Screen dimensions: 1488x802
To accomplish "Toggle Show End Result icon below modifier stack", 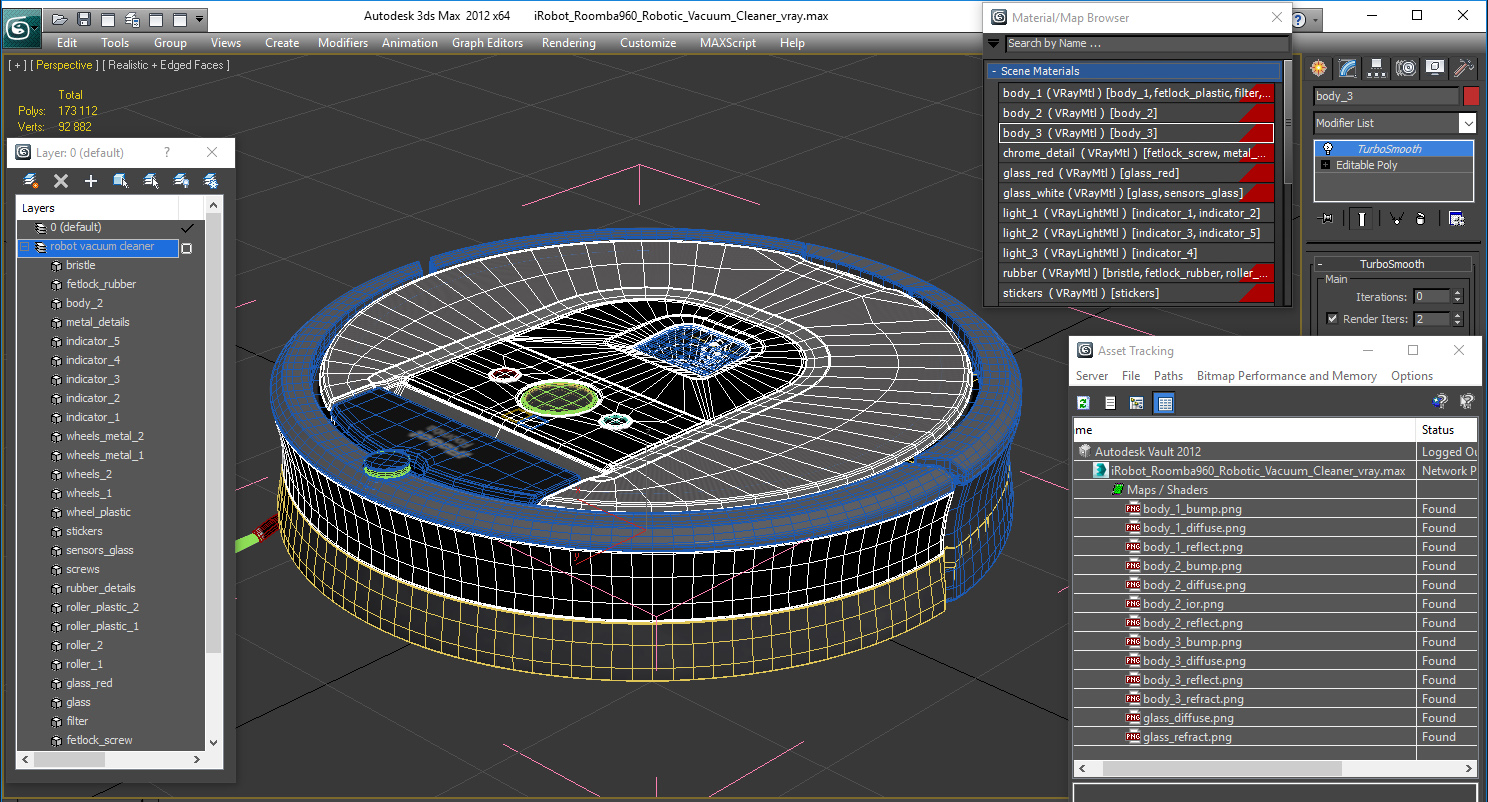I will [x=1360, y=219].
